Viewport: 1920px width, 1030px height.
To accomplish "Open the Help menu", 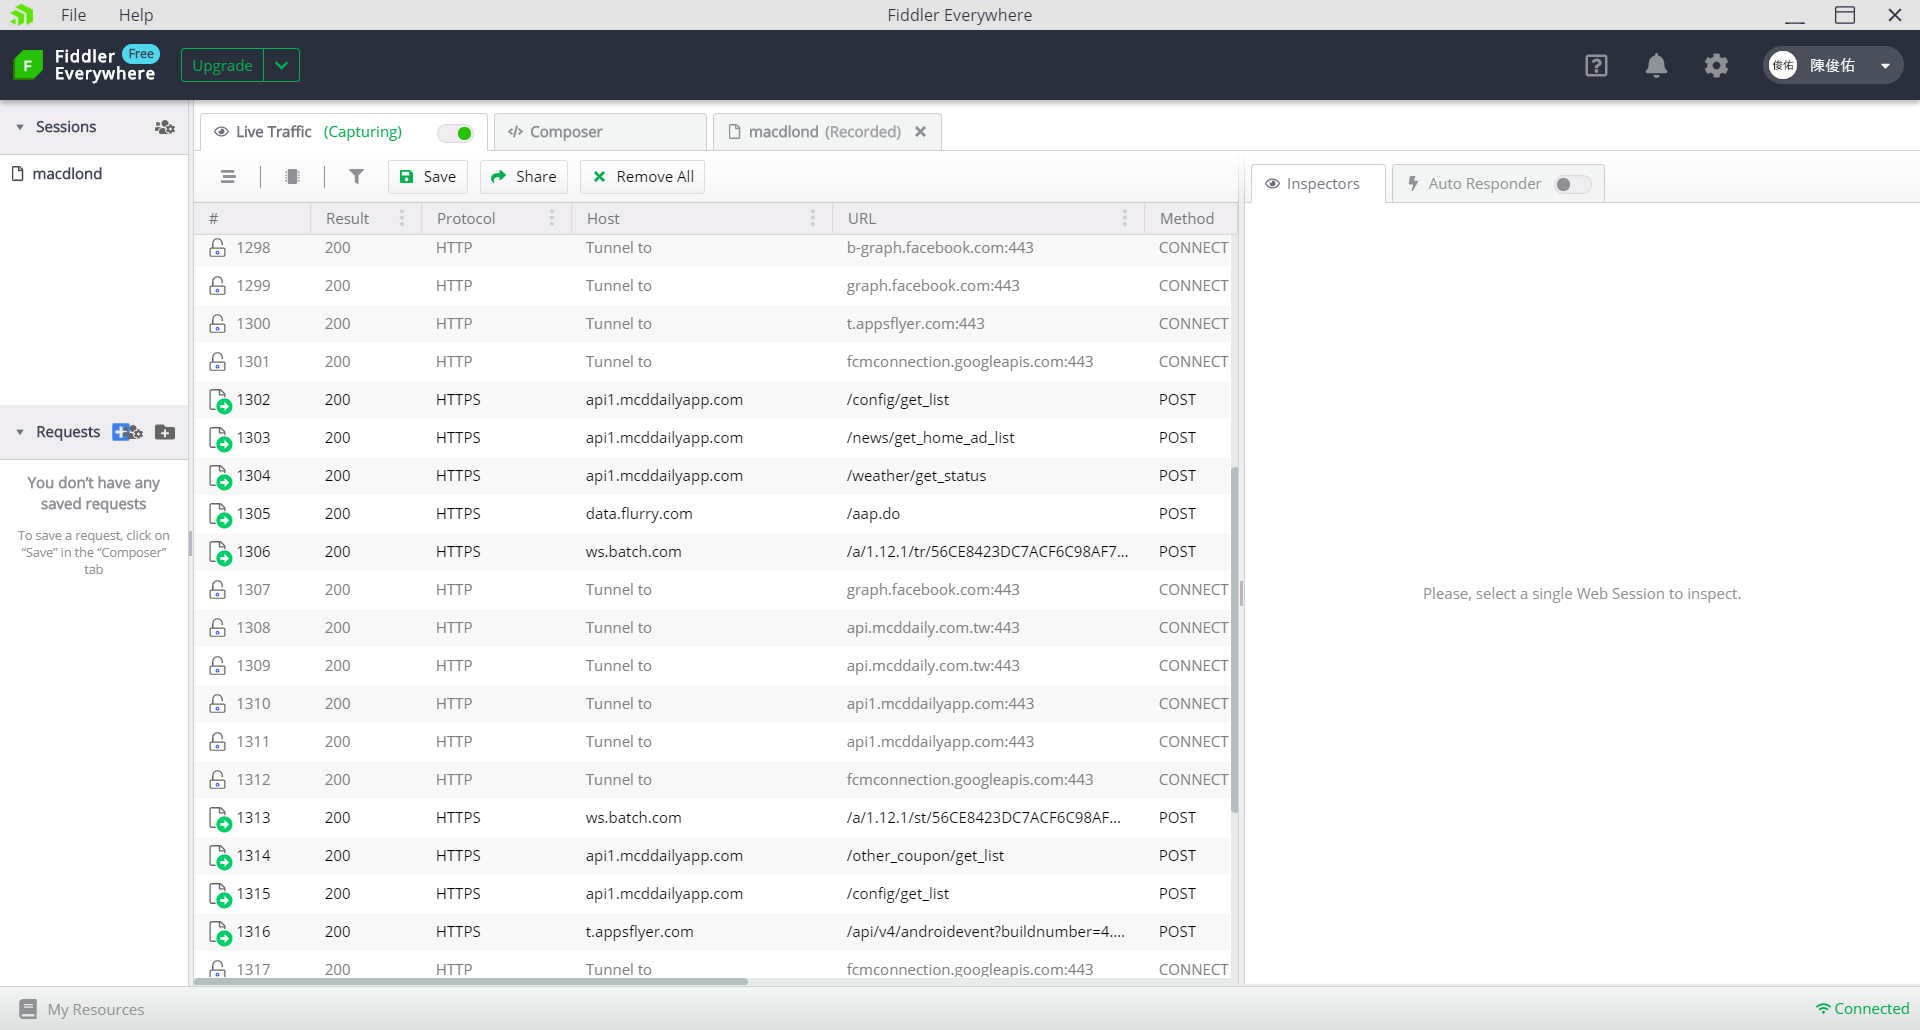I will [x=136, y=15].
